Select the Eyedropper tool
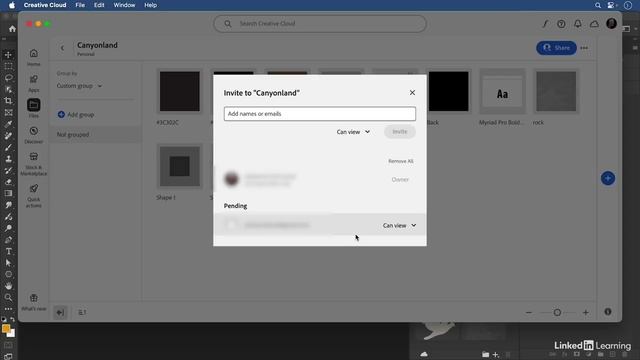640x360 pixels. pos(8,124)
